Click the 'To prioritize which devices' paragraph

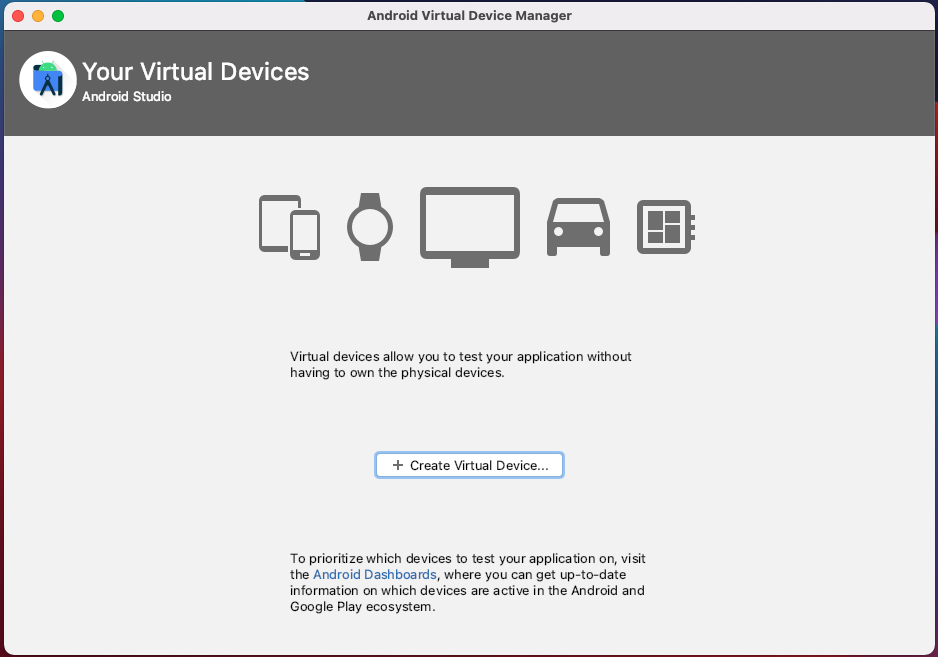468,582
